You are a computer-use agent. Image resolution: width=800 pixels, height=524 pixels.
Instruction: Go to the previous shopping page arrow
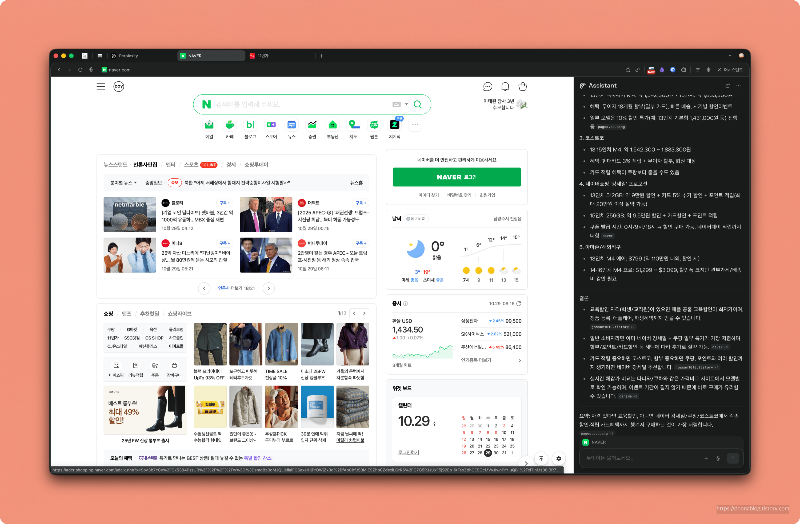click(x=354, y=313)
